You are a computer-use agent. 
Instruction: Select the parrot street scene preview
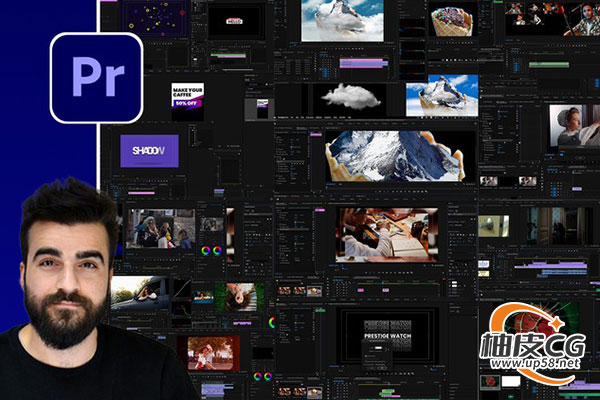(160, 229)
